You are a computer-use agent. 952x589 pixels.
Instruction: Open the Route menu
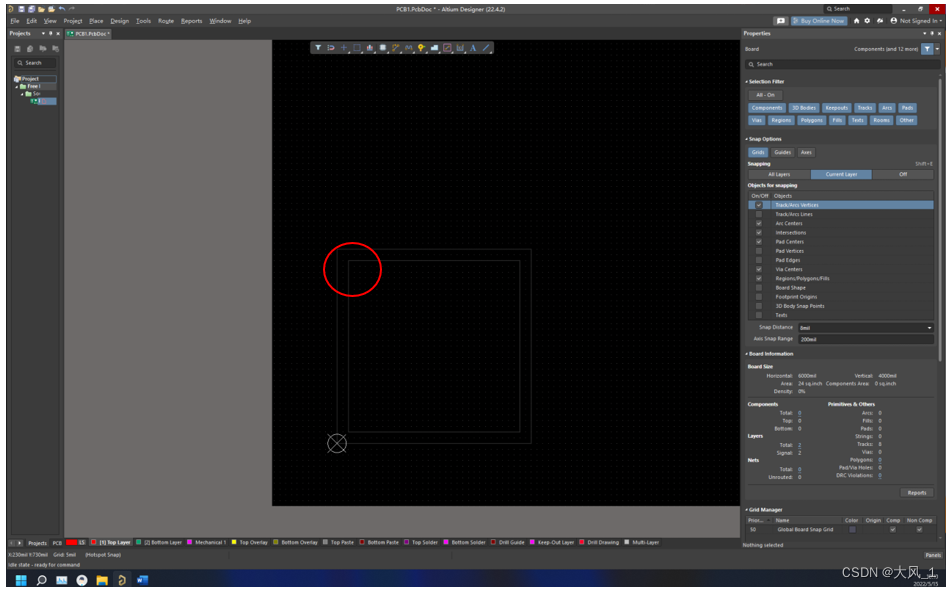(166, 21)
